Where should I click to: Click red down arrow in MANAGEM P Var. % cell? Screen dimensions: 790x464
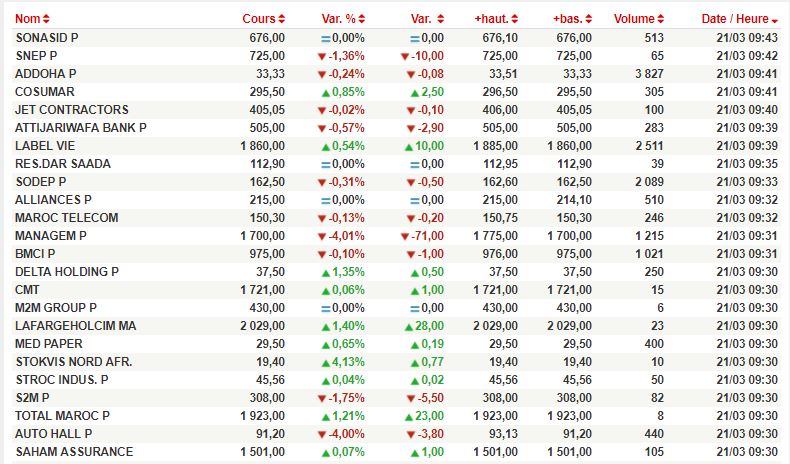[322, 236]
